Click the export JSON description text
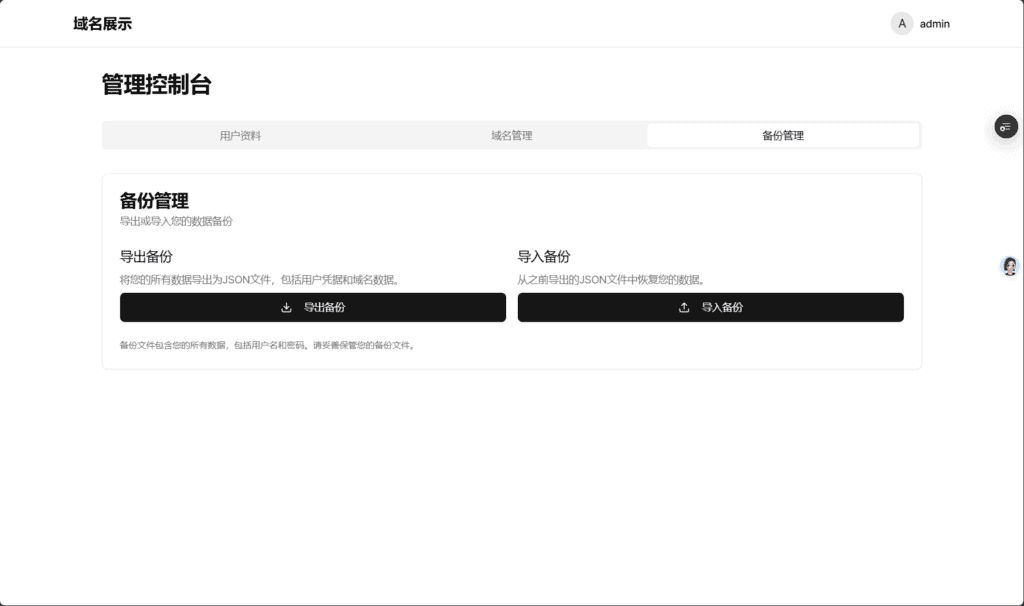 260,279
